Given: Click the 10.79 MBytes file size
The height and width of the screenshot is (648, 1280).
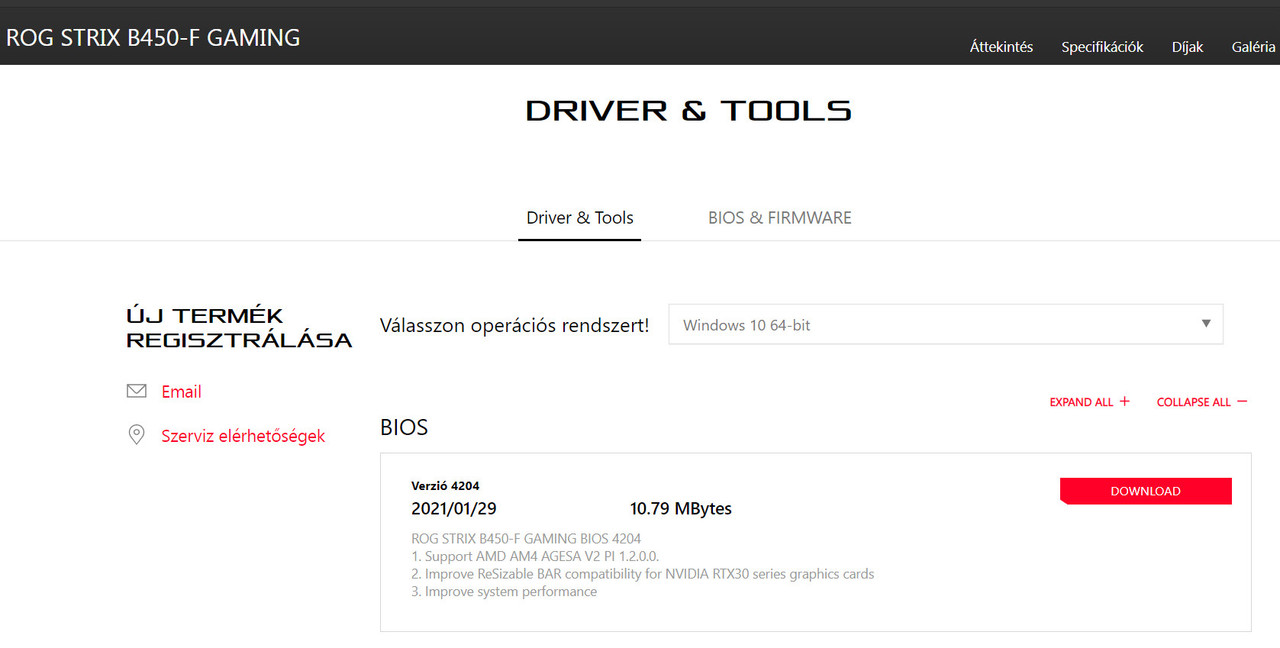Looking at the screenshot, I should [681, 509].
